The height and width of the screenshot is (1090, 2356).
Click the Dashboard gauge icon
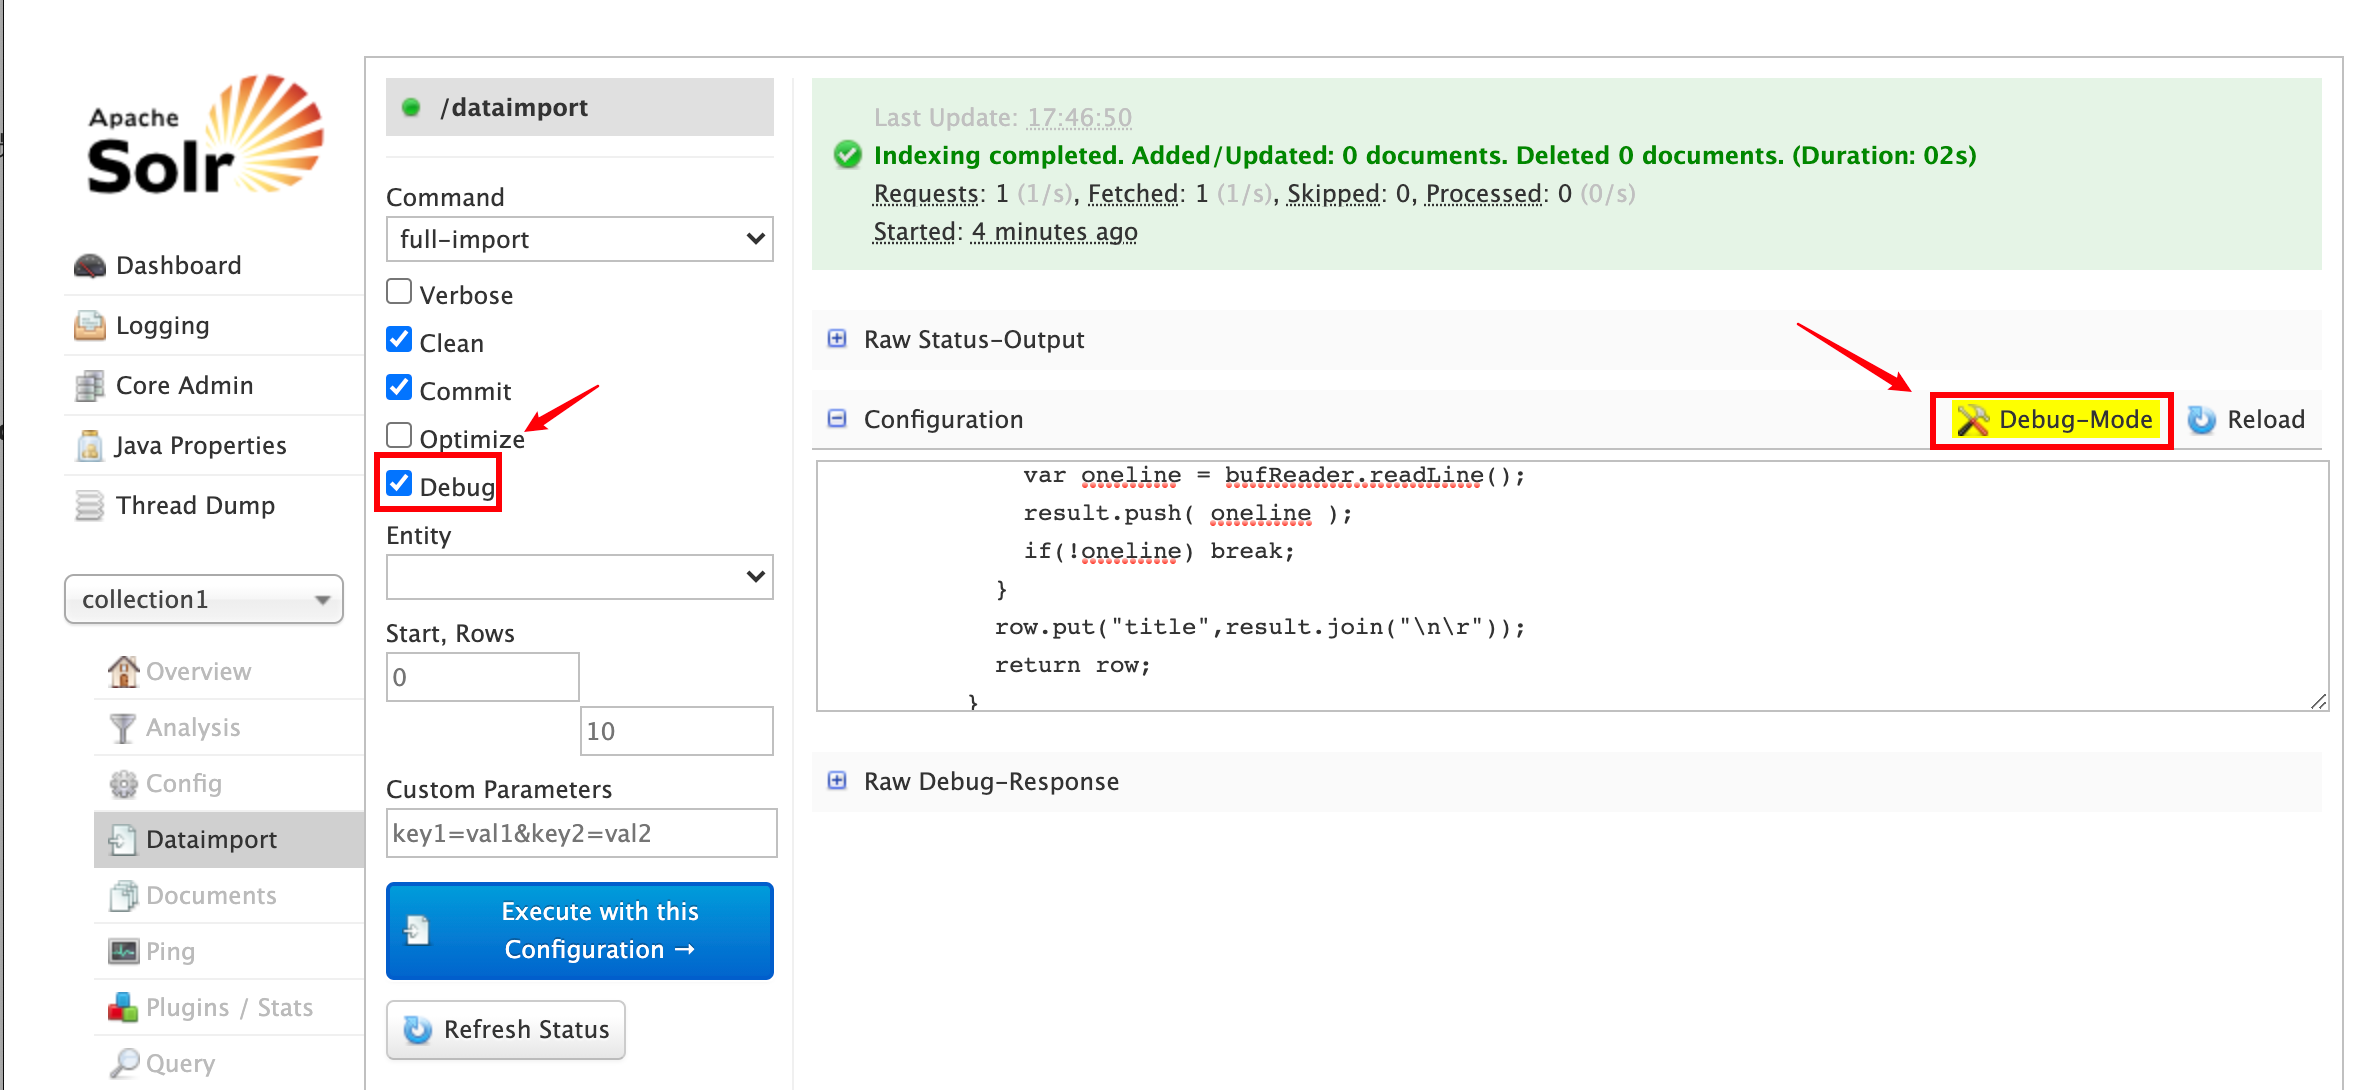90,266
